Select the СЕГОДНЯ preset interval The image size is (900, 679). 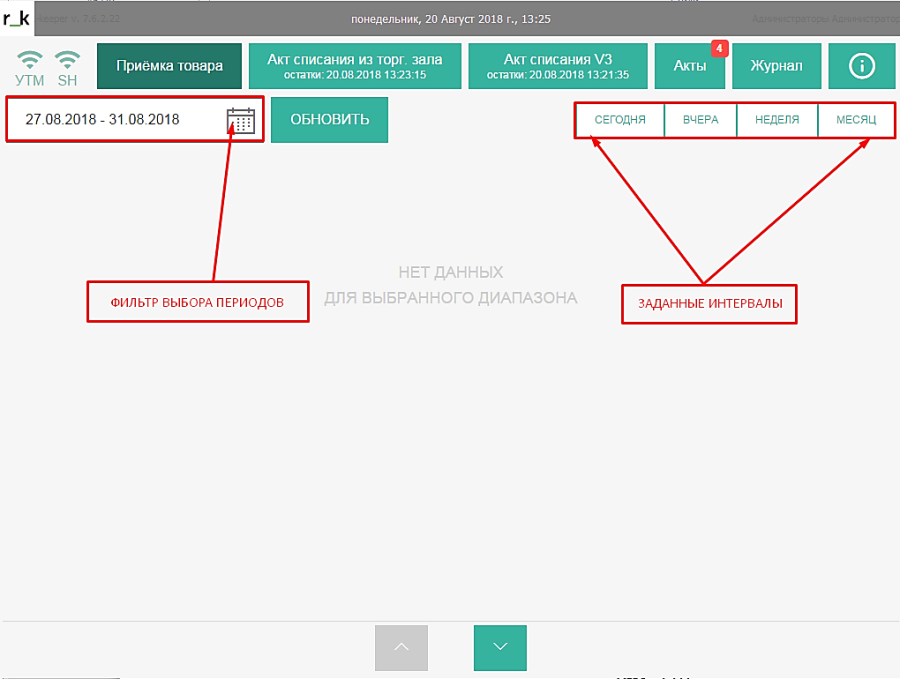click(x=620, y=120)
